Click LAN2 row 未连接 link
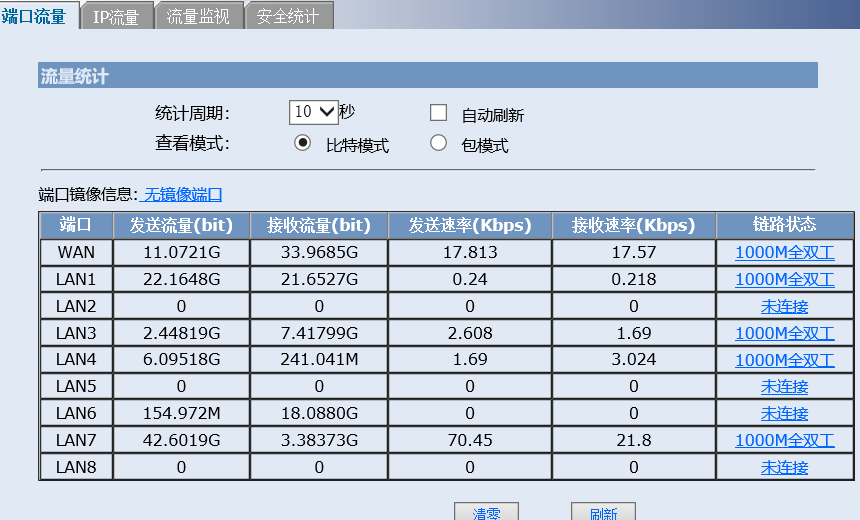The height and width of the screenshot is (520, 860). click(x=785, y=306)
